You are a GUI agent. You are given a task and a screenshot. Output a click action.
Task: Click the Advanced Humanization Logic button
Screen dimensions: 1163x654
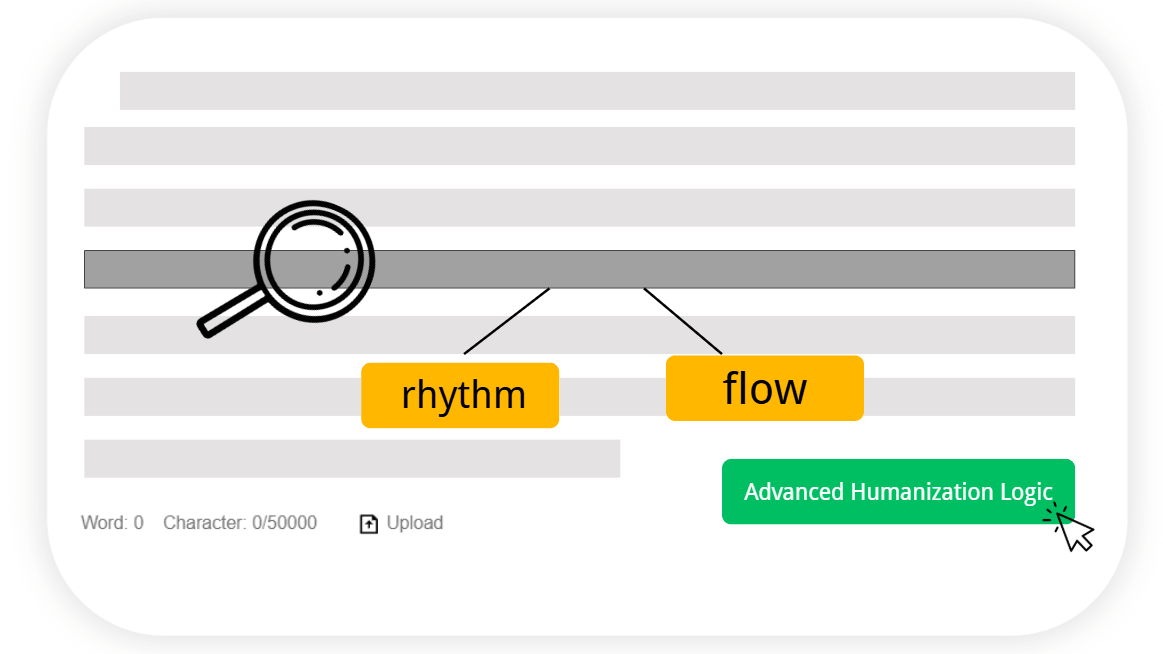click(897, 492)
